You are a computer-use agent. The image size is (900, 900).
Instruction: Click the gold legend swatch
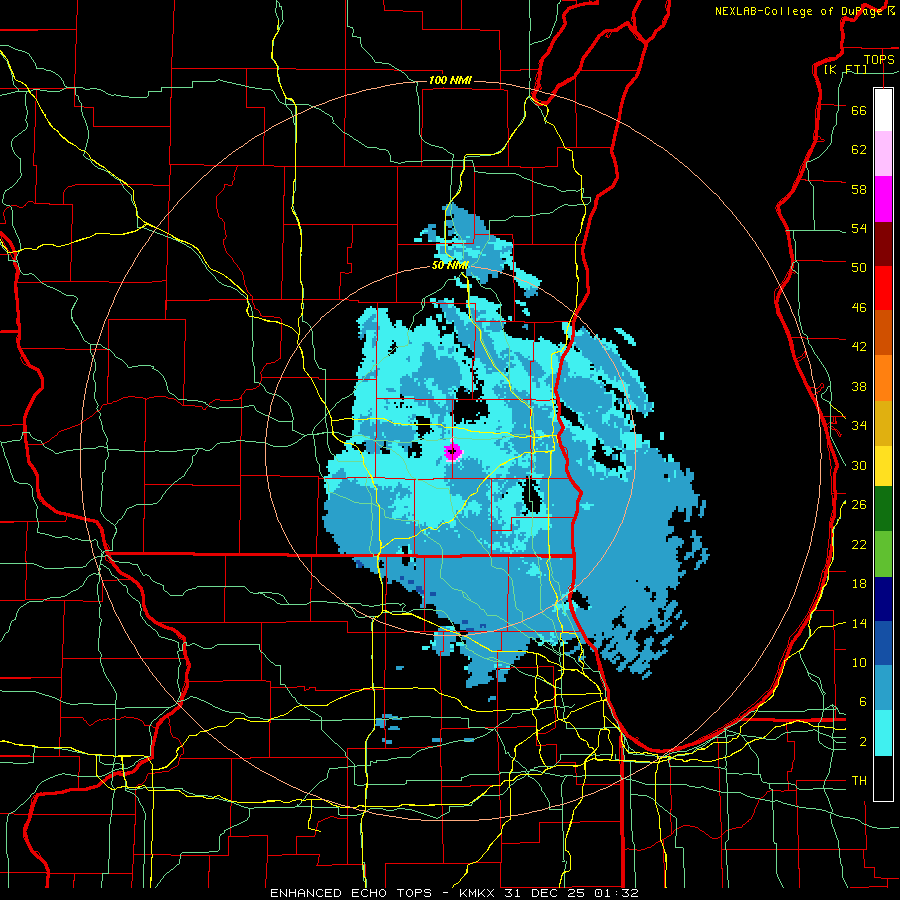[883, 424]
